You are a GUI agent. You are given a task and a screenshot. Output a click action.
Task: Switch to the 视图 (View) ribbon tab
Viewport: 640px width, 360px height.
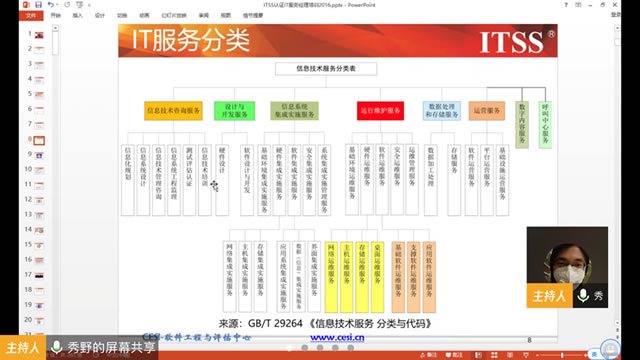[226, 16]
